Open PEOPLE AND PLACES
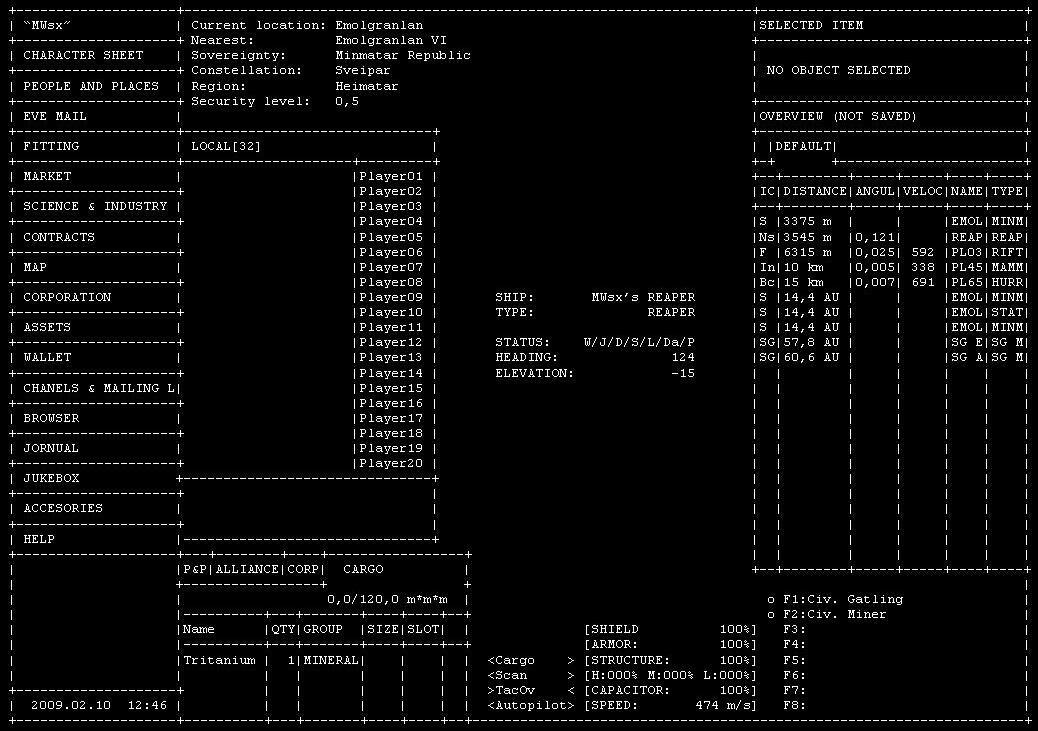The height and width of the screenshot is (731, 1038). click(91, 86)
